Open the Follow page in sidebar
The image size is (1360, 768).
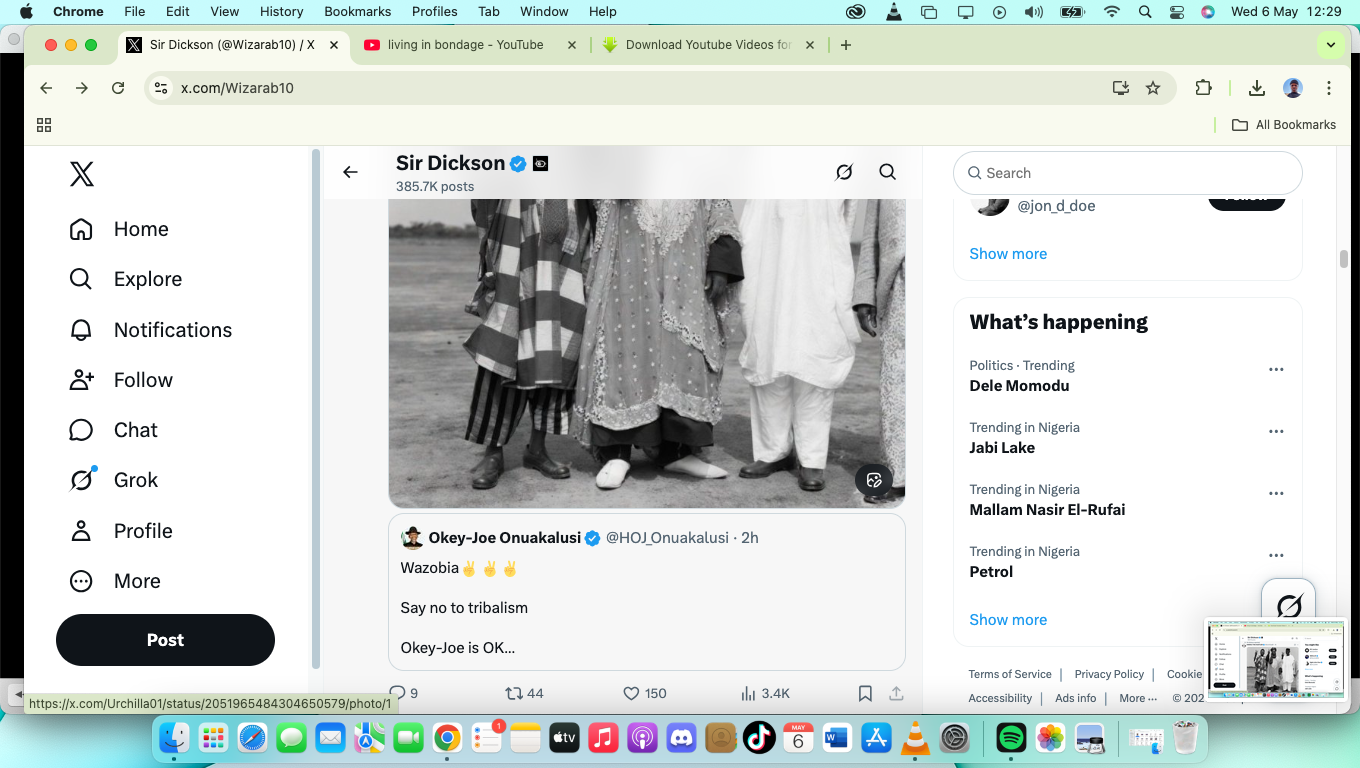click(121, 380)
